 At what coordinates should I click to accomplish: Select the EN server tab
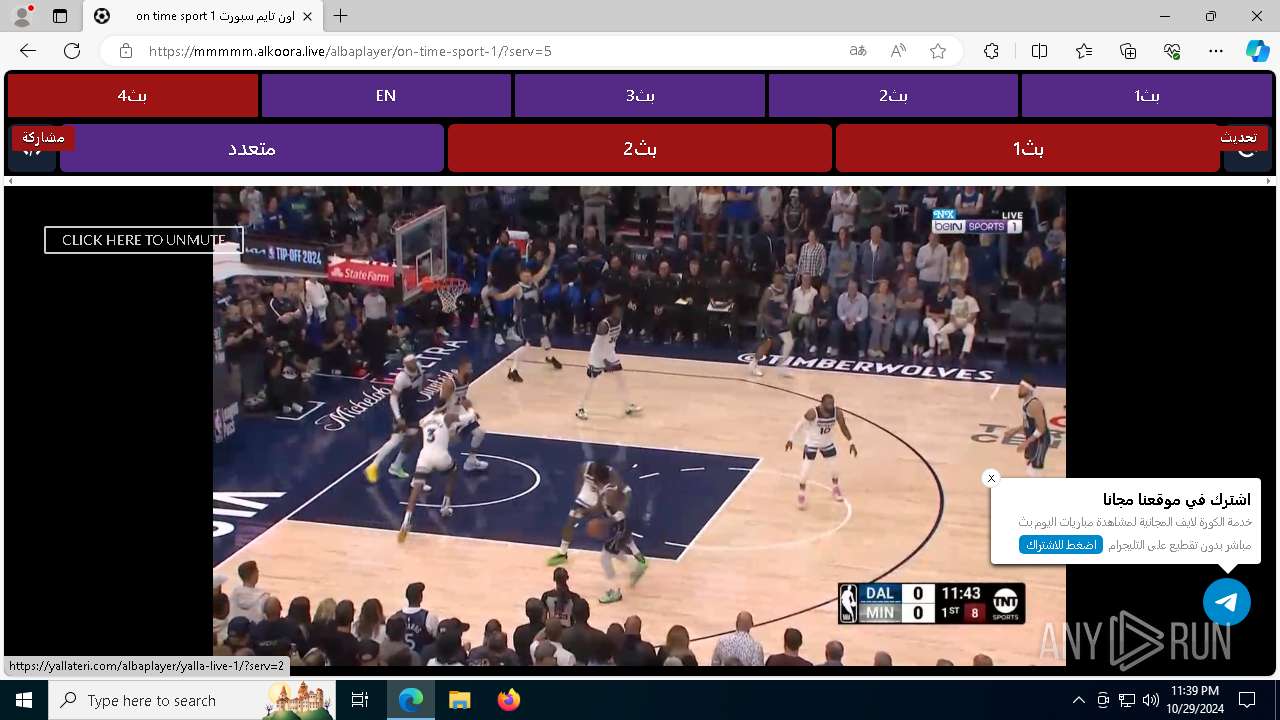coord(386,96)
